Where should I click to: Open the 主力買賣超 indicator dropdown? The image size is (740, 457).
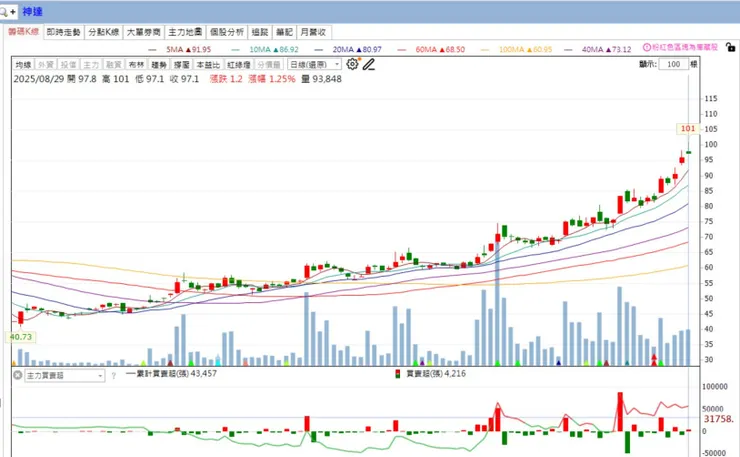(x=65, y=376)
